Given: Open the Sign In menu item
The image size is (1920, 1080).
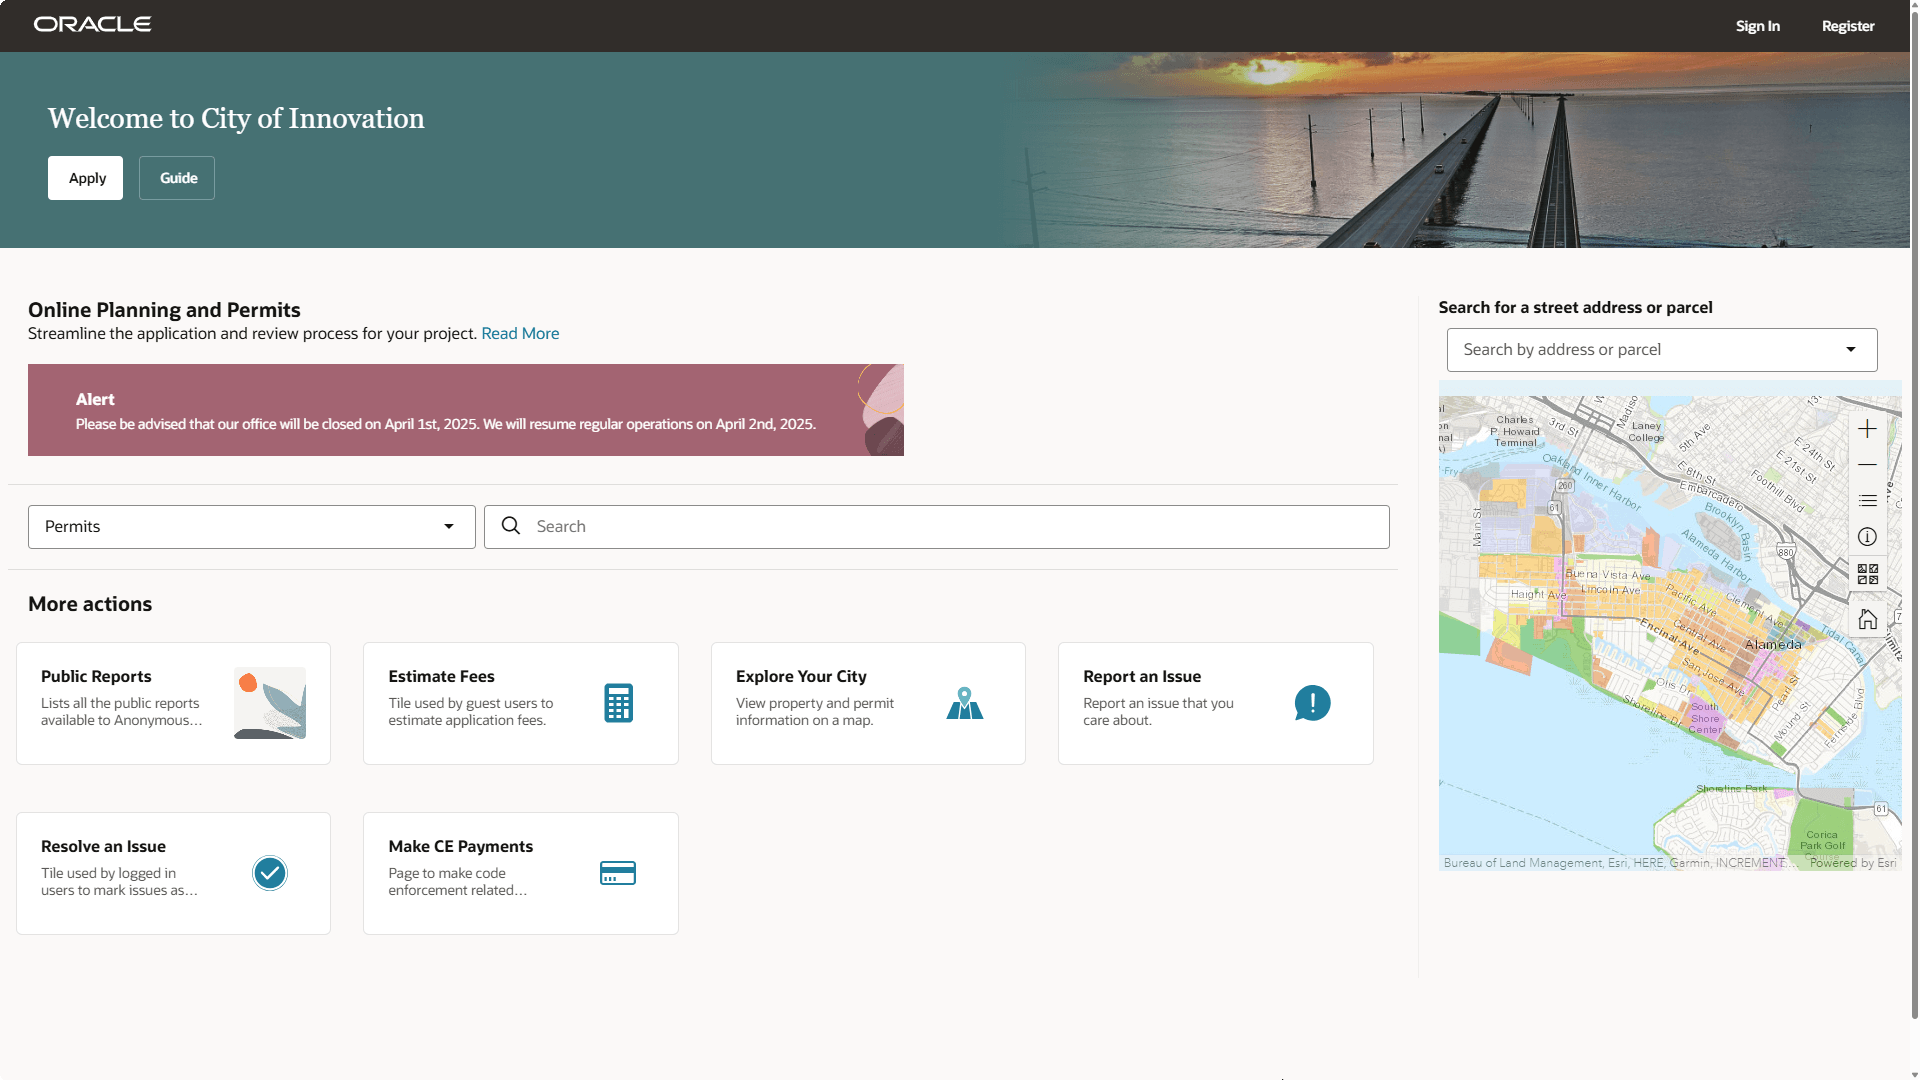Looking at the screenshot, I should point(1757,25).
